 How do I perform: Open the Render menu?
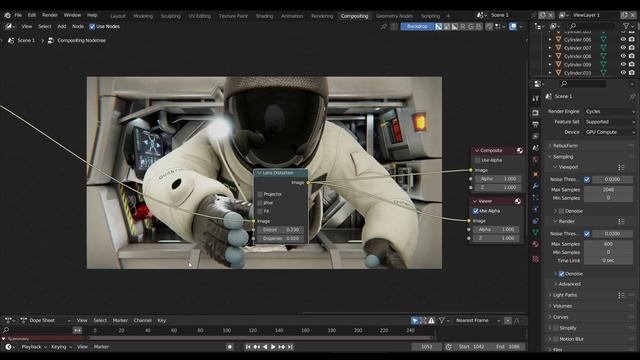click(50, 15)
